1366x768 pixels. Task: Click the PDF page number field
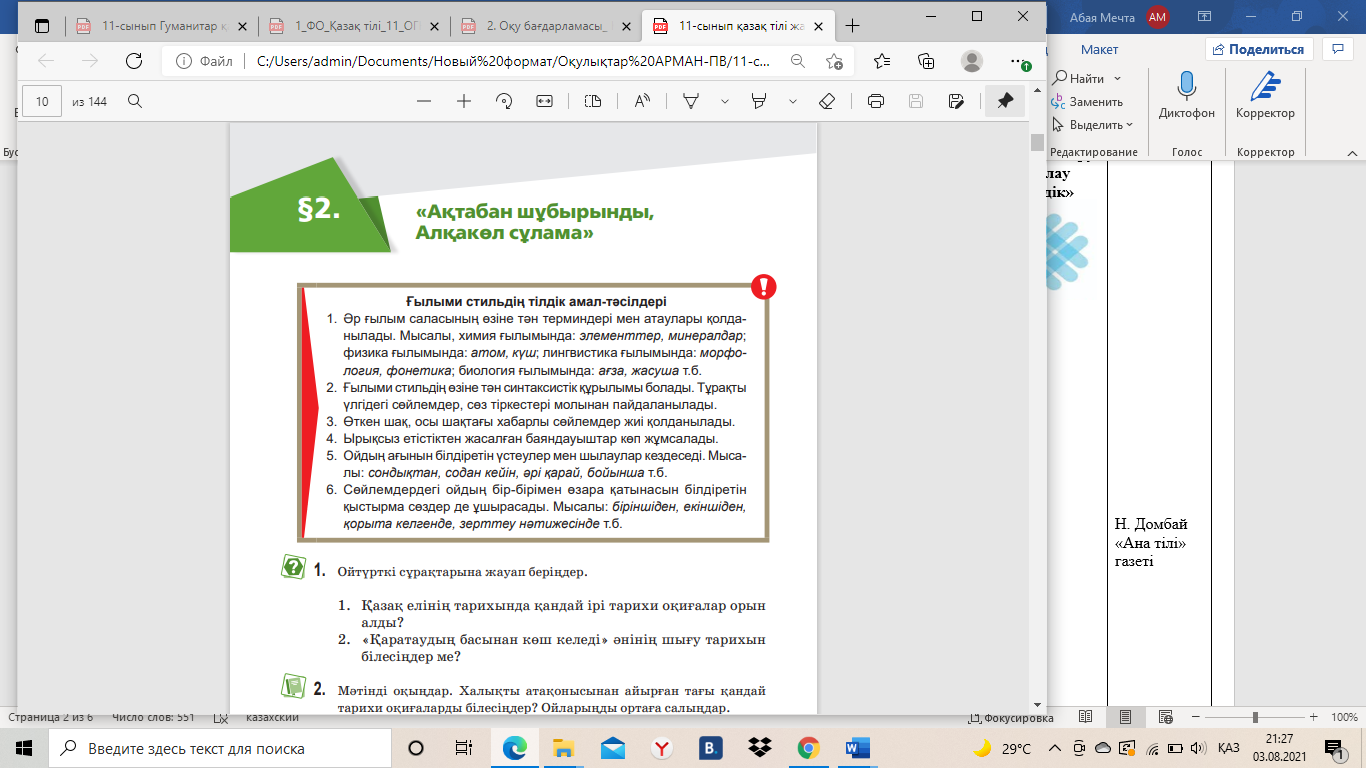point(42,101)
